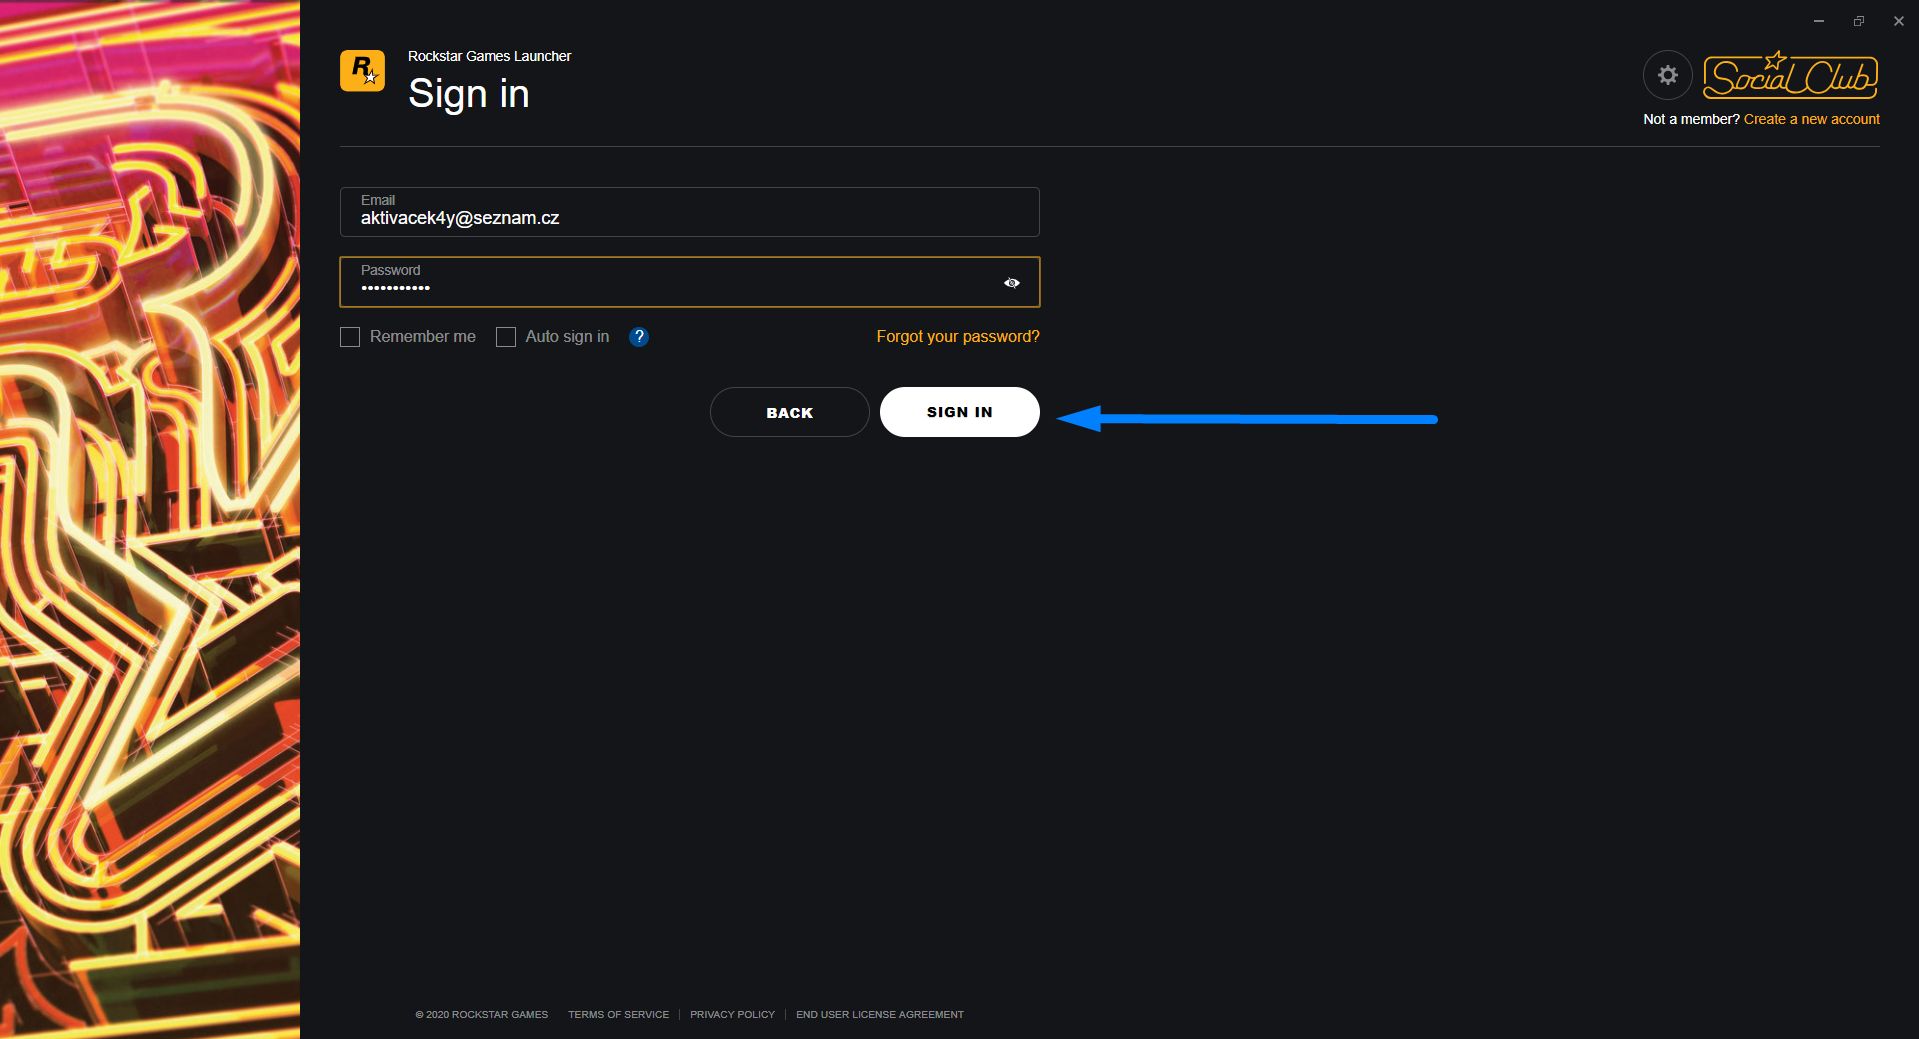This screenshot has width=1919, height=1039.
Task: Click the neon artwork side panel
Action: pos(150,520)
